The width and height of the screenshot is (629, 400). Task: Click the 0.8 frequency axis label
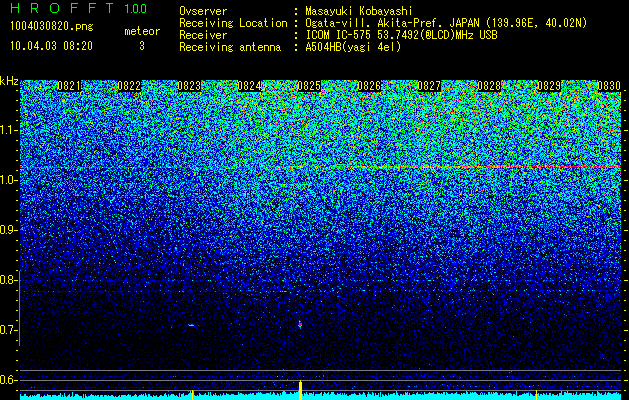tap(8, 280)
